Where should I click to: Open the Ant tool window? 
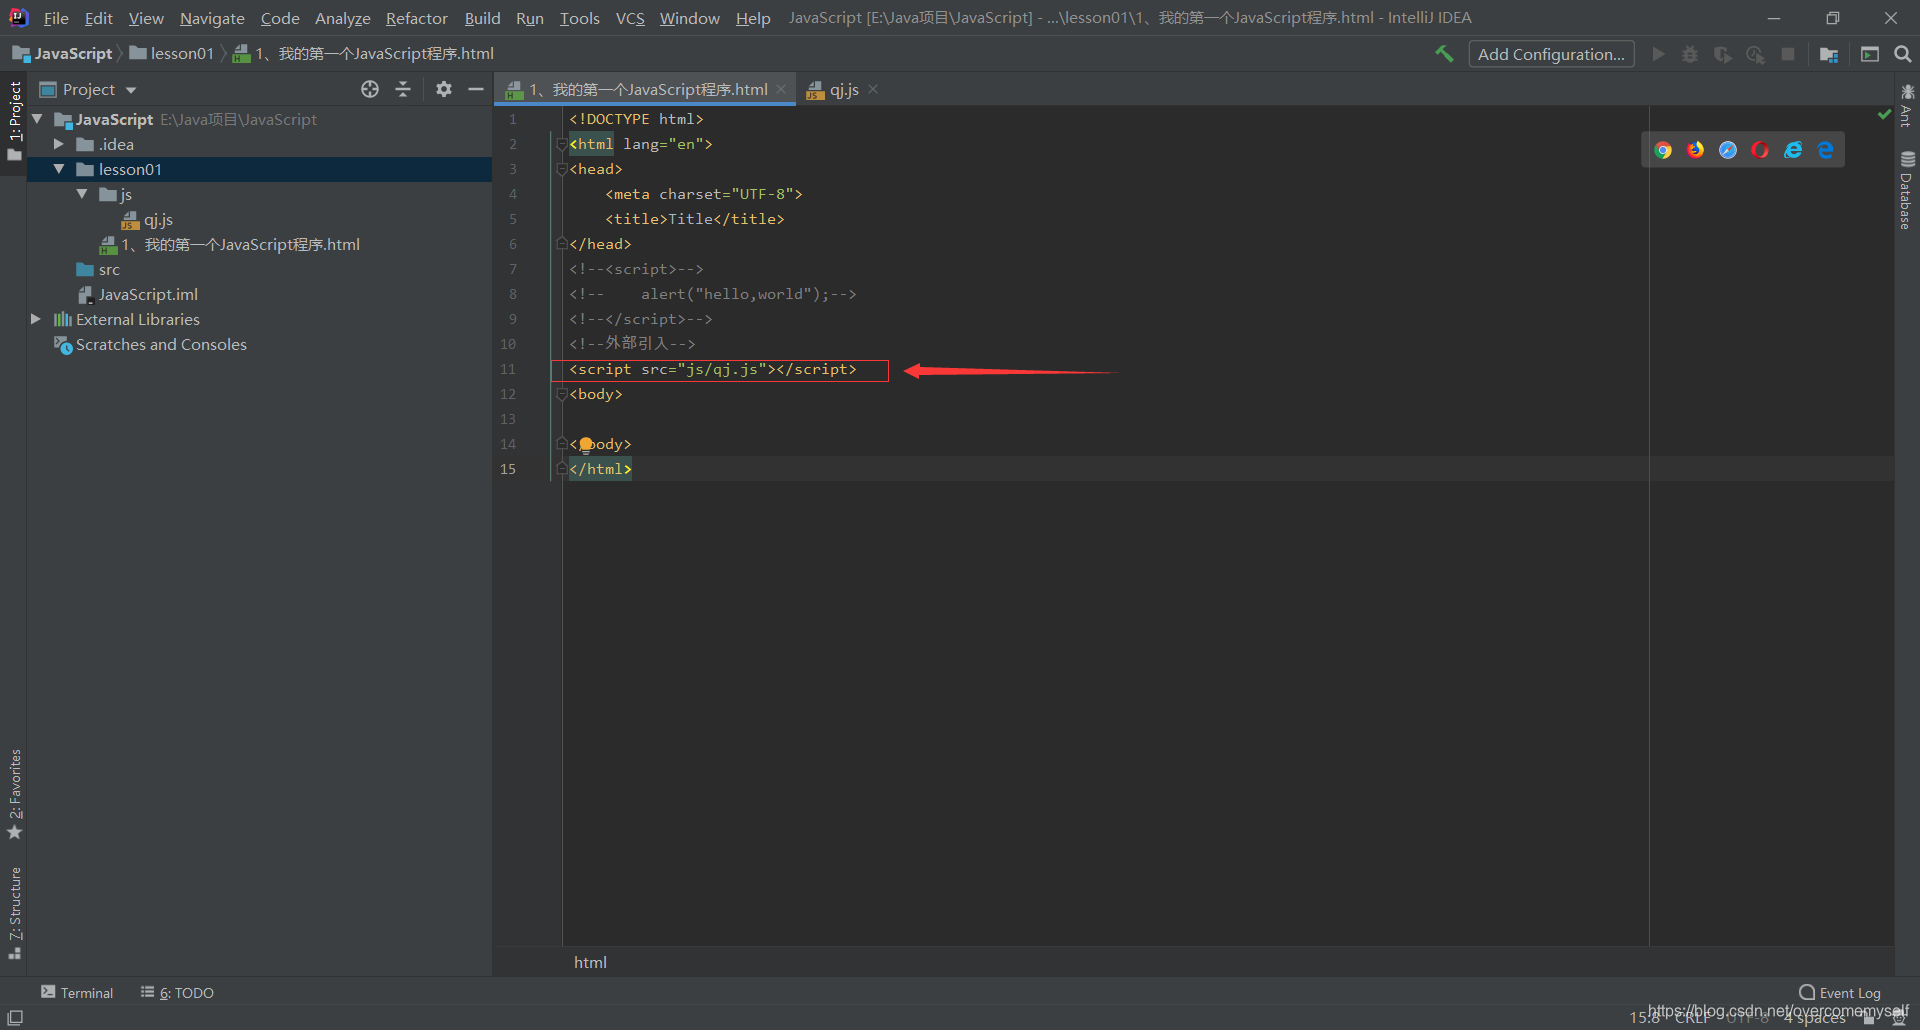(1906, 106)
